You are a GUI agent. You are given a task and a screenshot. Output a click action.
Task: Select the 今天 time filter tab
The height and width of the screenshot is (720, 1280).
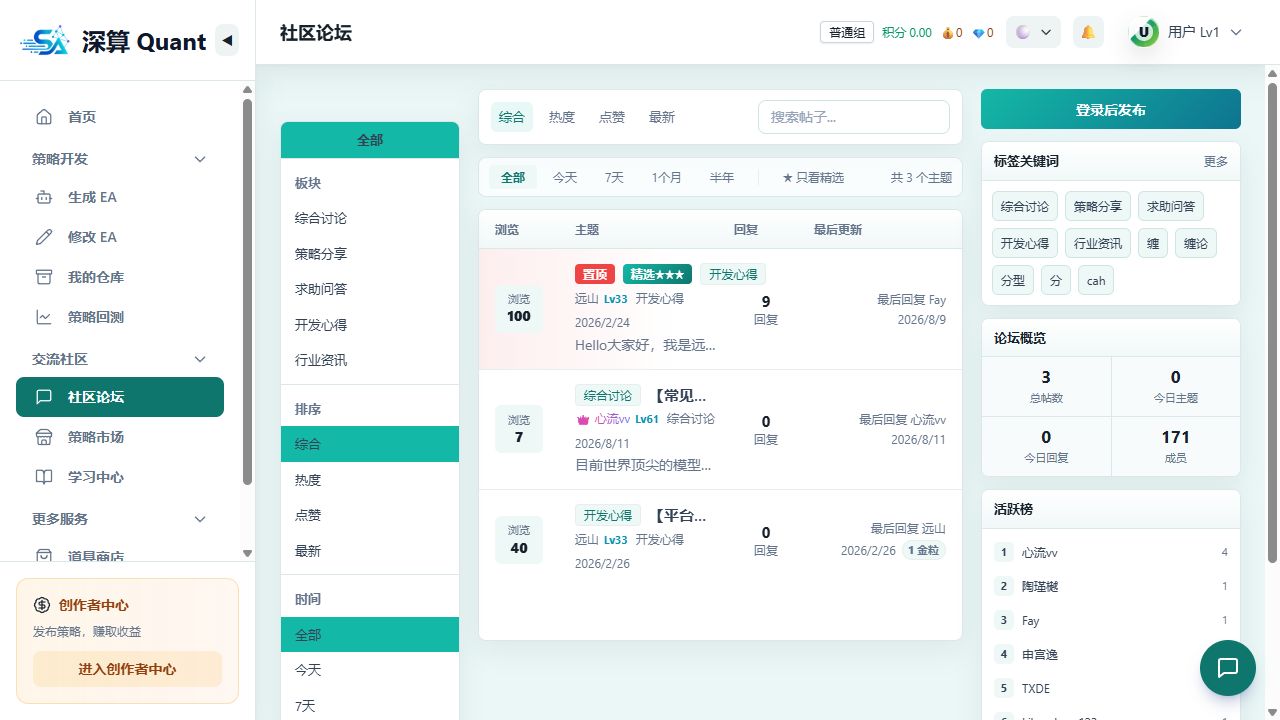pyautogui.click(x=565, y=177)
